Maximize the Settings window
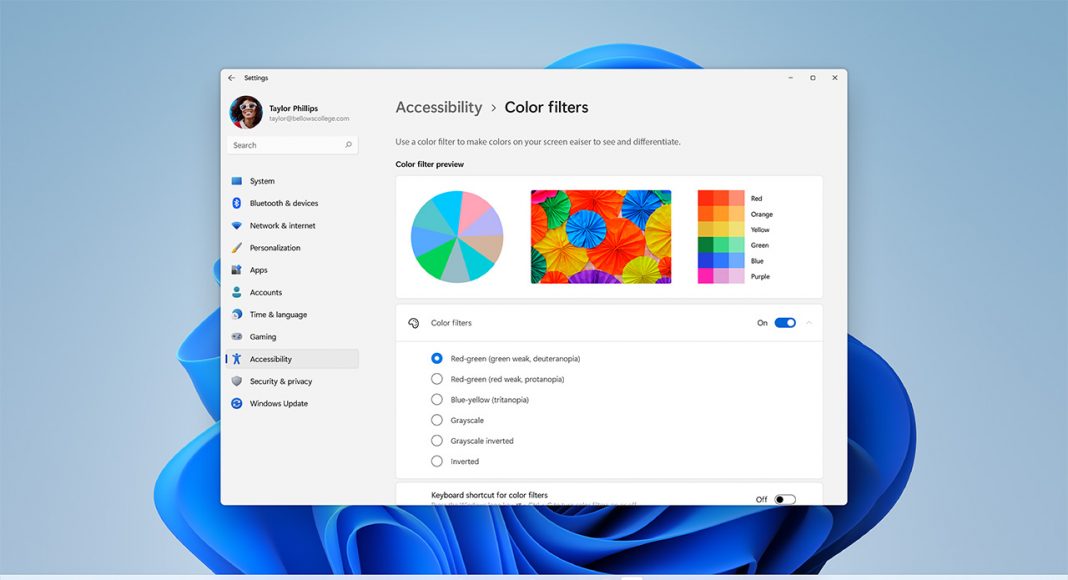1068x580 pixels. [813, 78]
